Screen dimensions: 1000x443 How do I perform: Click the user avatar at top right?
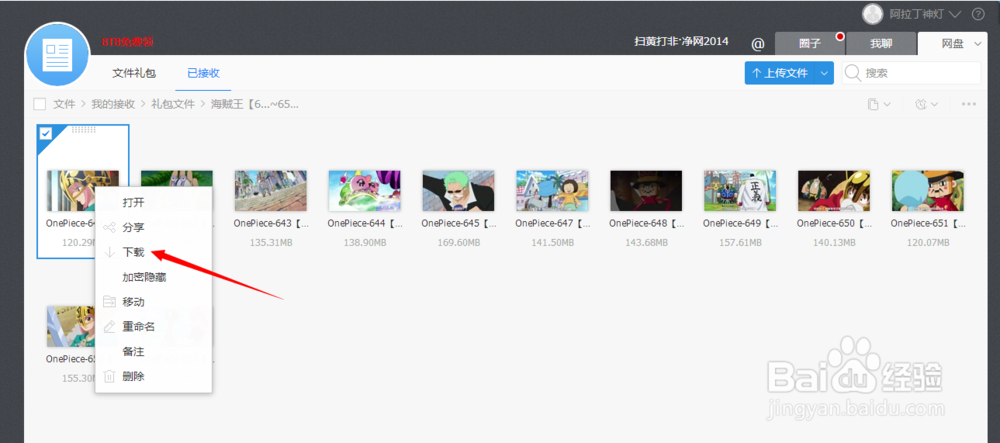[872, 14]
